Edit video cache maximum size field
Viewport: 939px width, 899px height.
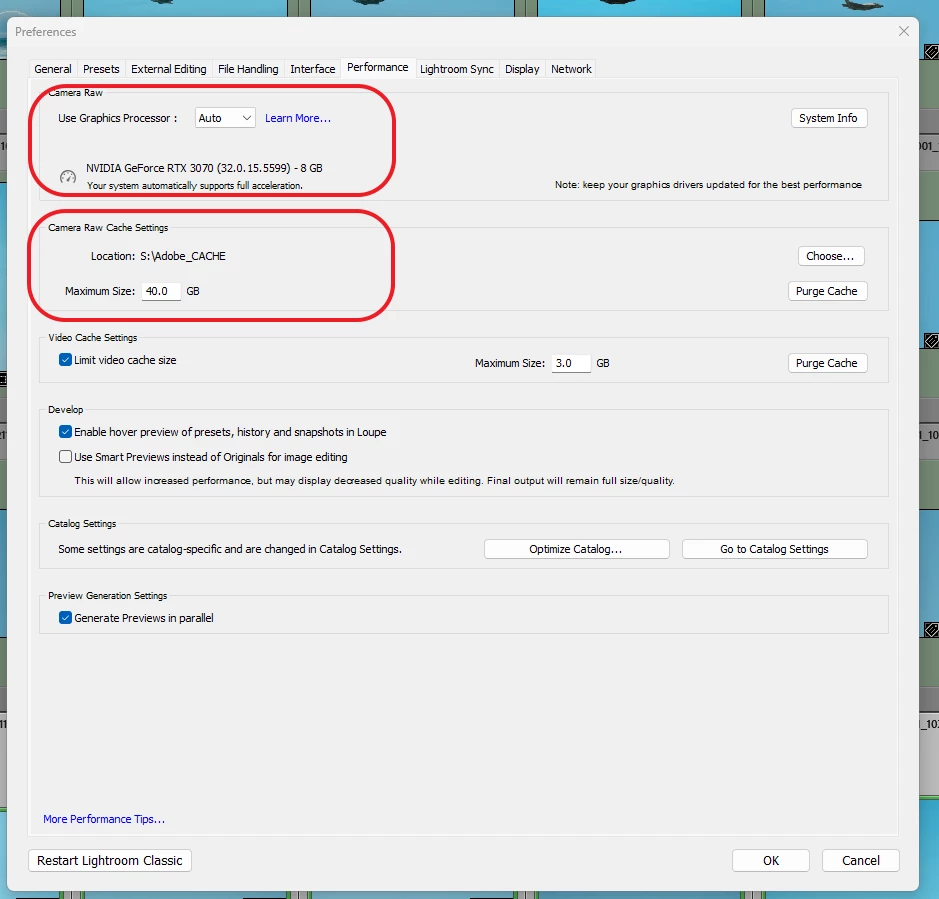click(571, 363)
